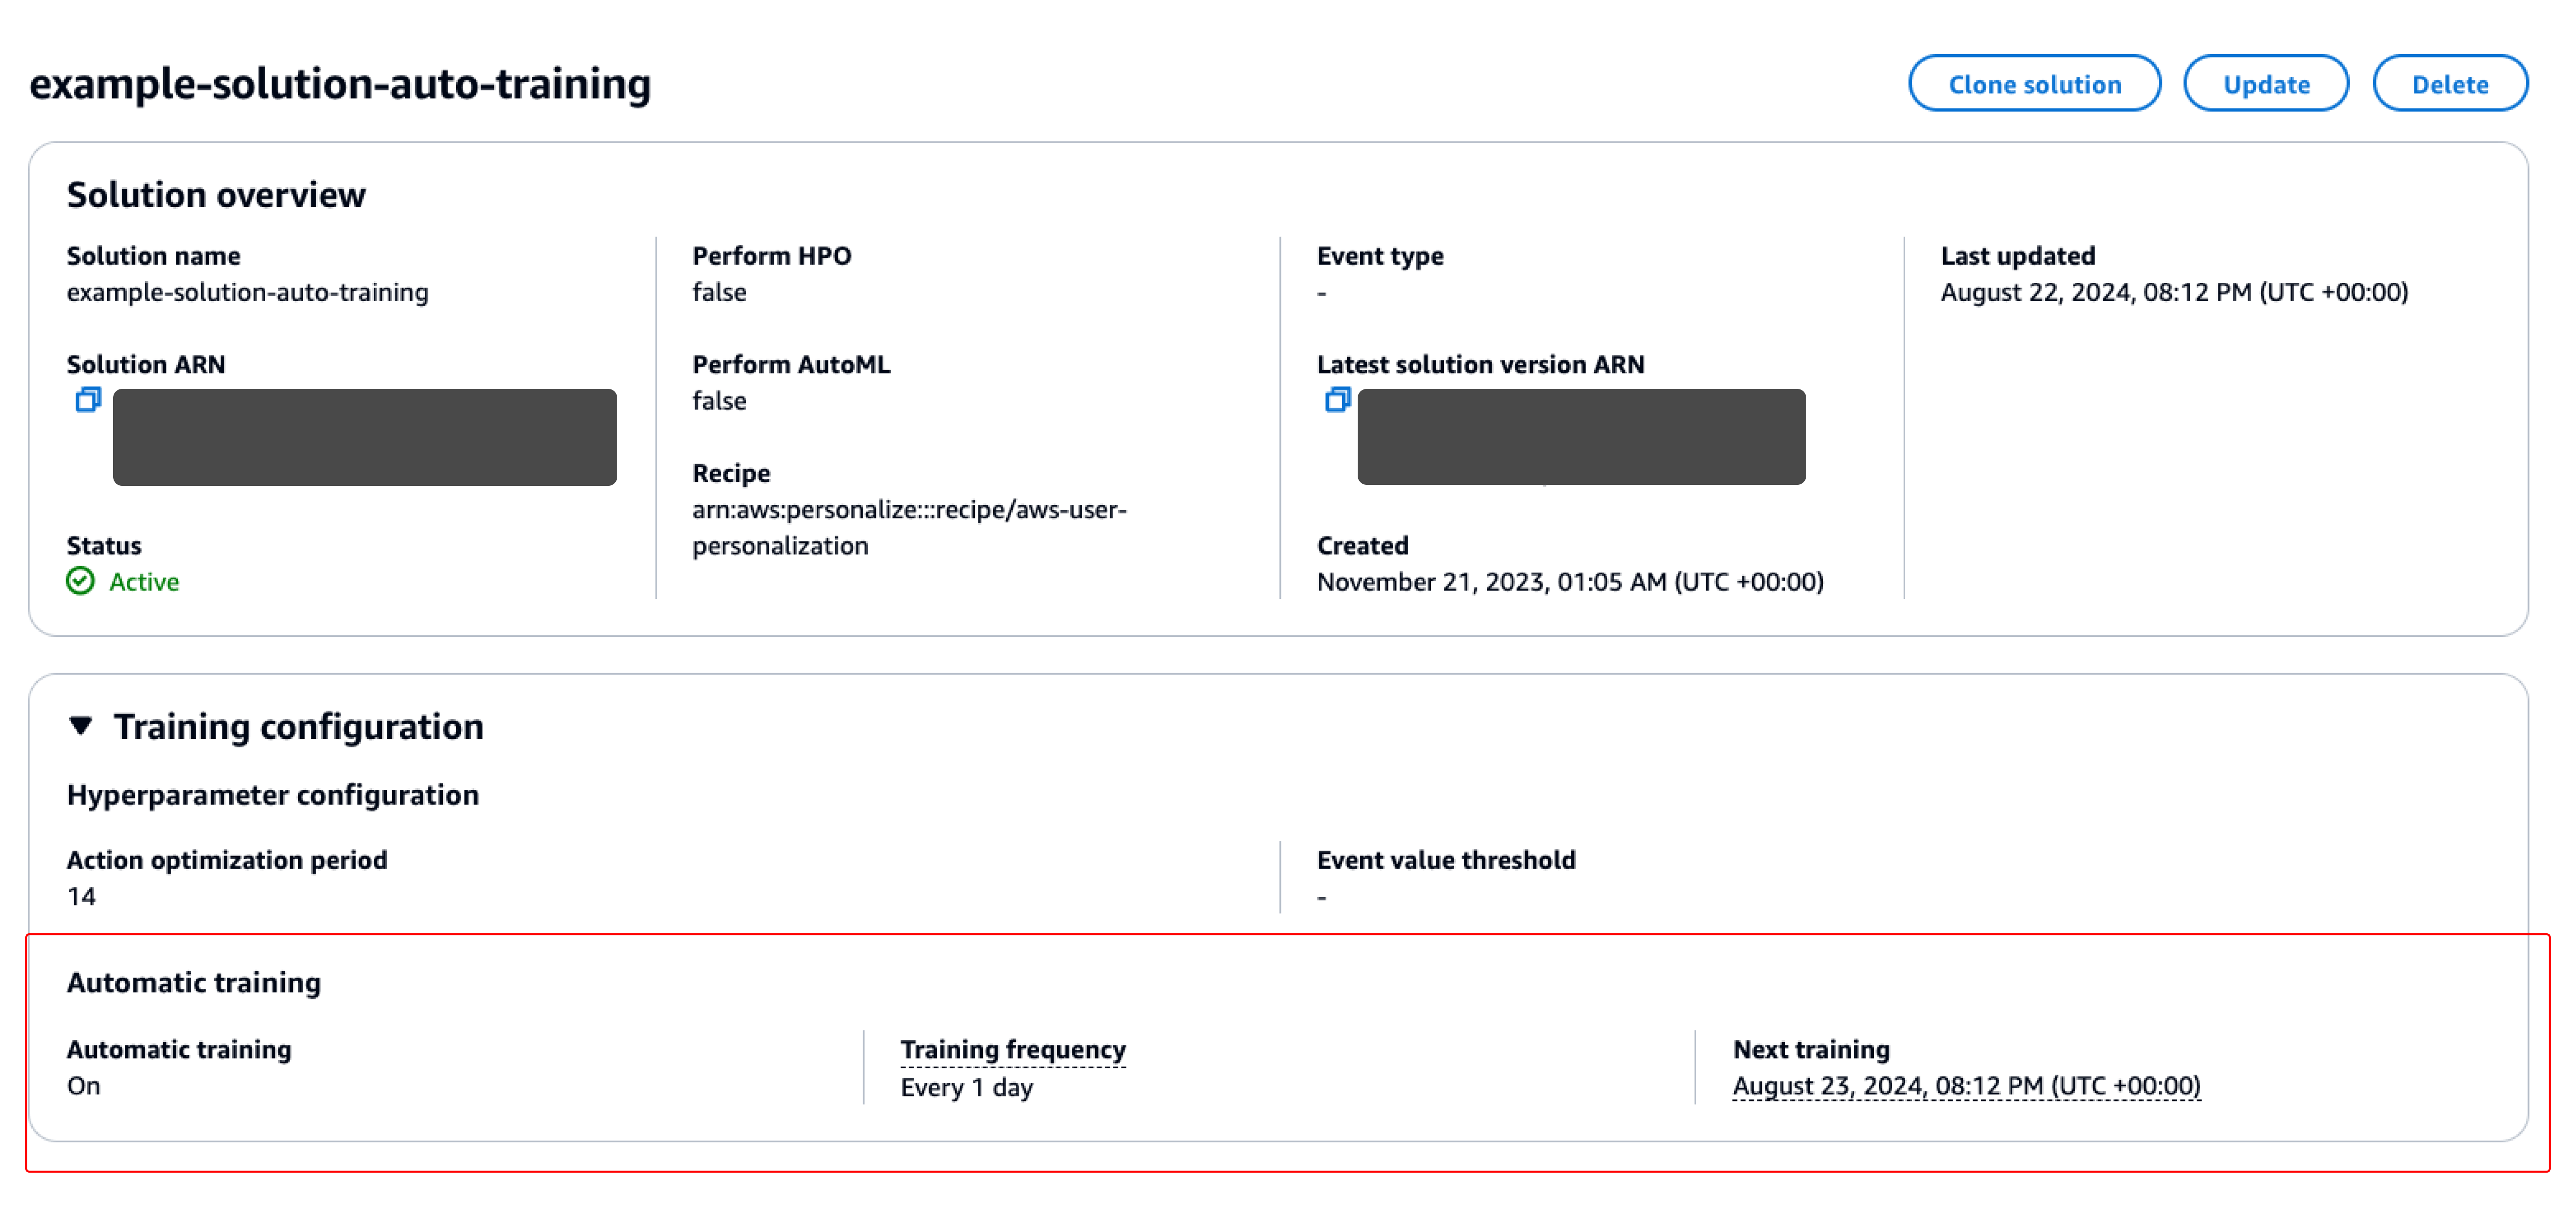Click the Update button
The image size is (2576, 1207).
point(2265,84)
